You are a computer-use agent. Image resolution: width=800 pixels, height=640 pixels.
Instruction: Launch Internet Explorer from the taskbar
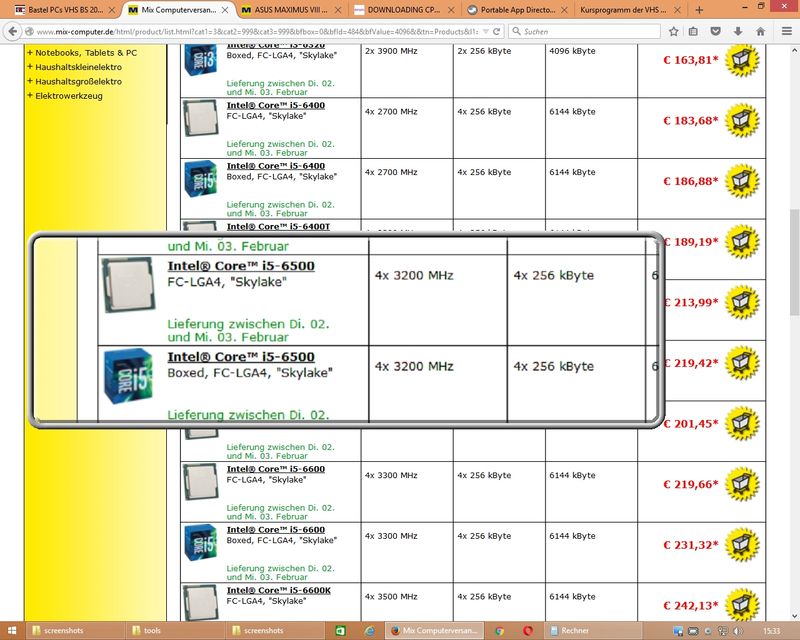[x=369, y=631]
